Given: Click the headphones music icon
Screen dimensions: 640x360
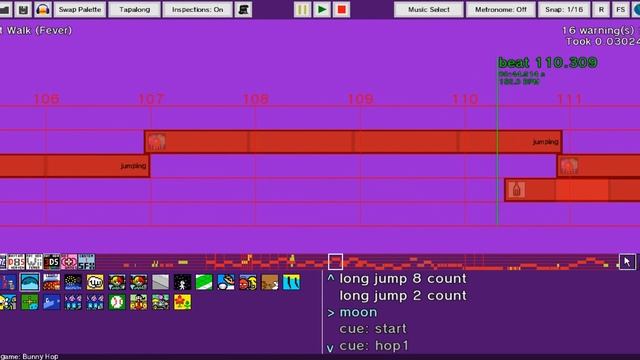Looking at the screenshot, I should [x=43, y=9].
